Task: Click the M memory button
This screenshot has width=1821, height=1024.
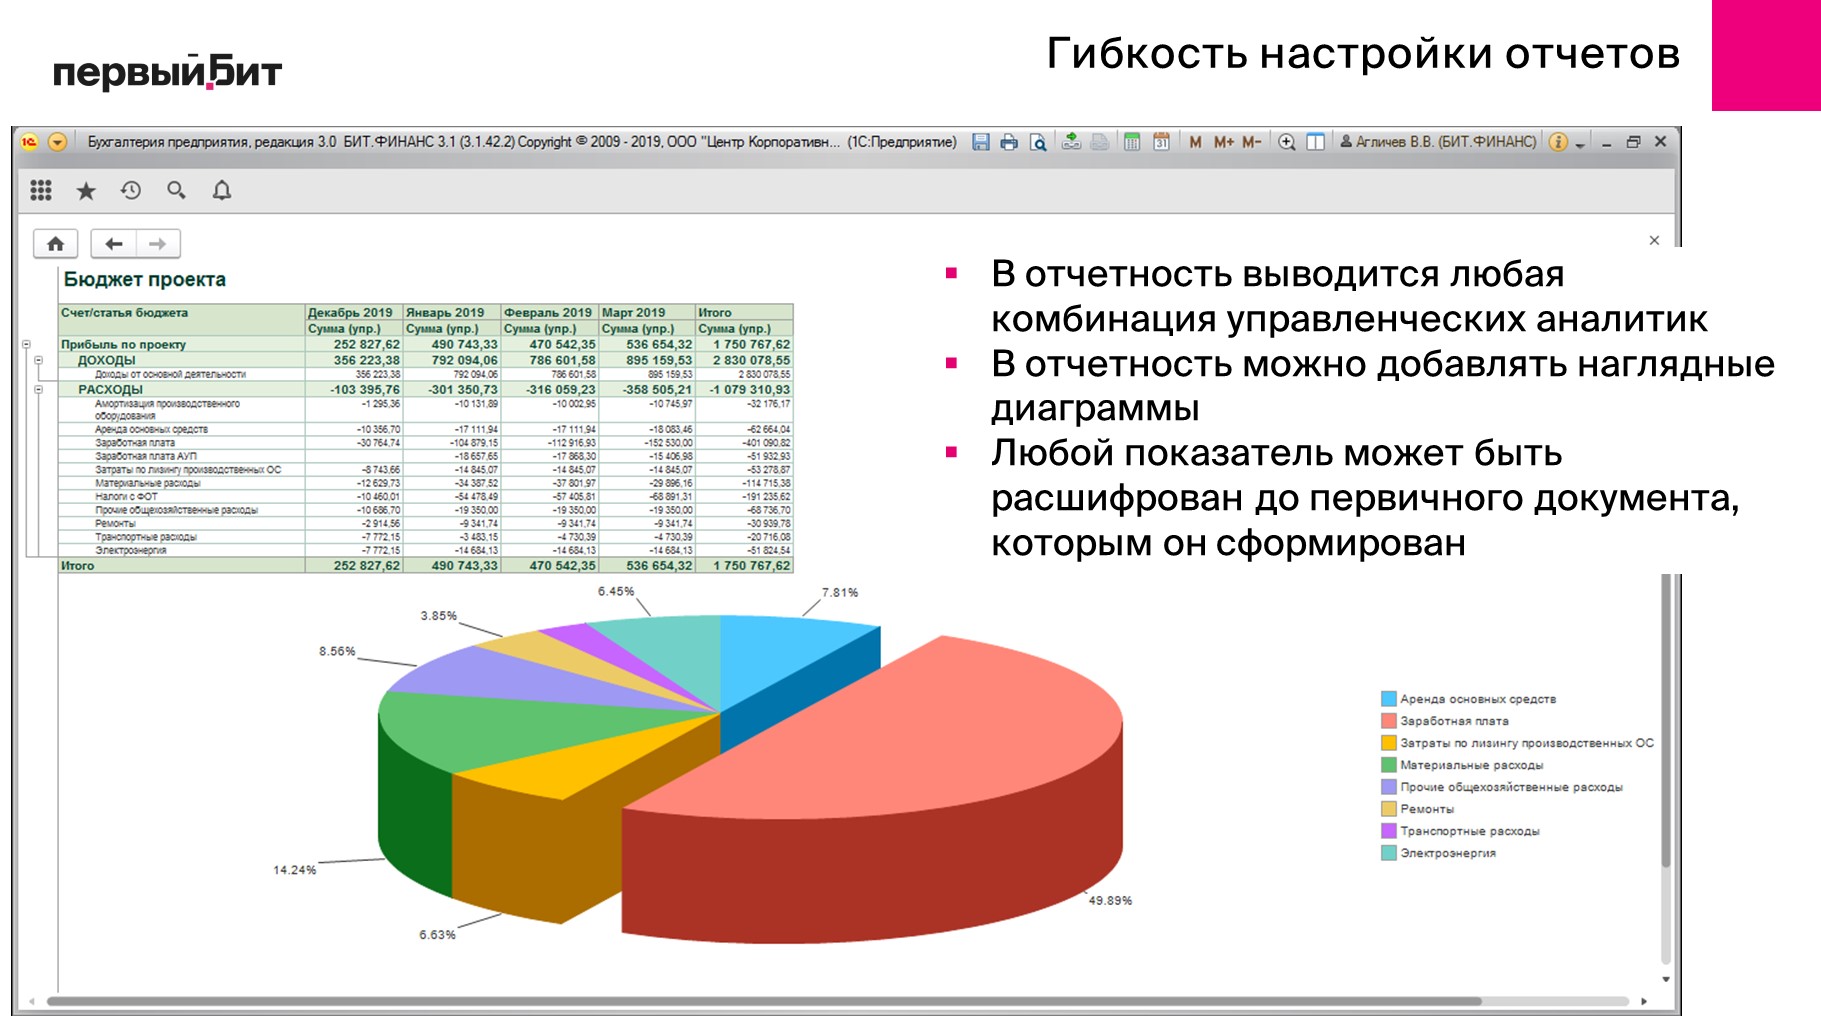Action: click(1195, 142)
